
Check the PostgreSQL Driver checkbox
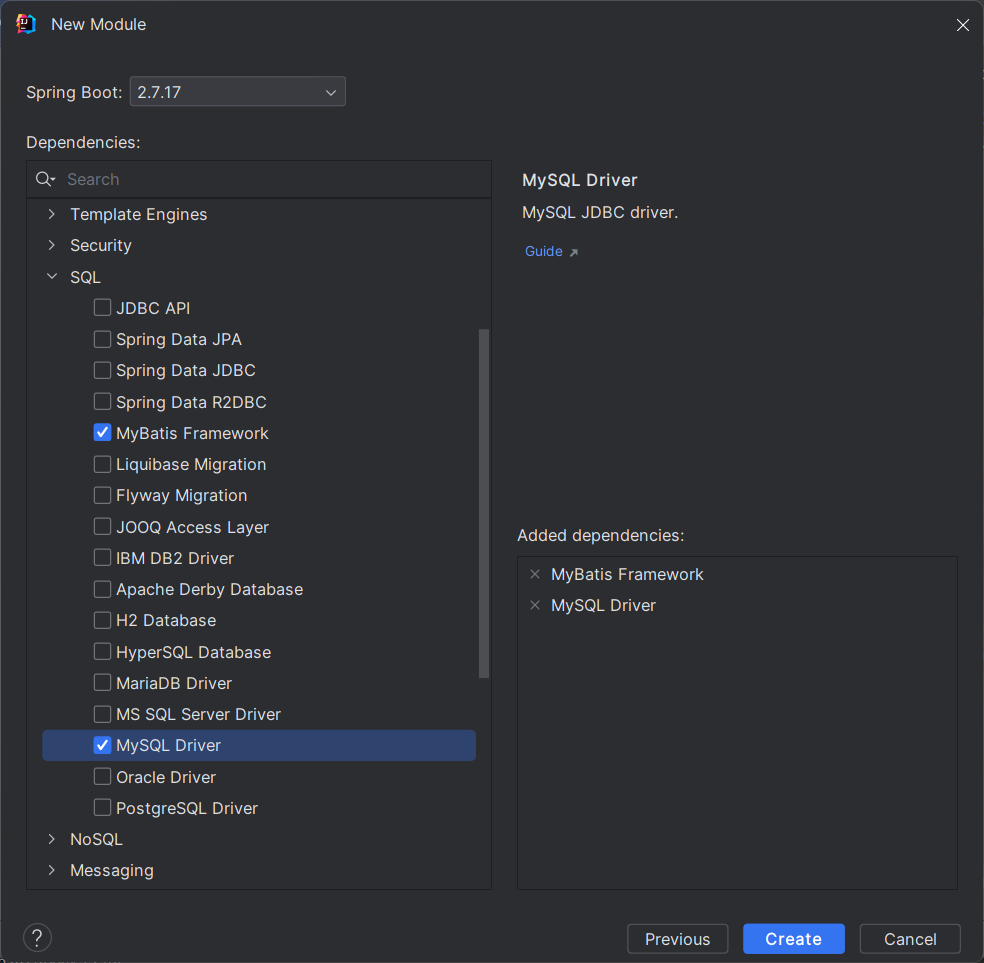102,808
